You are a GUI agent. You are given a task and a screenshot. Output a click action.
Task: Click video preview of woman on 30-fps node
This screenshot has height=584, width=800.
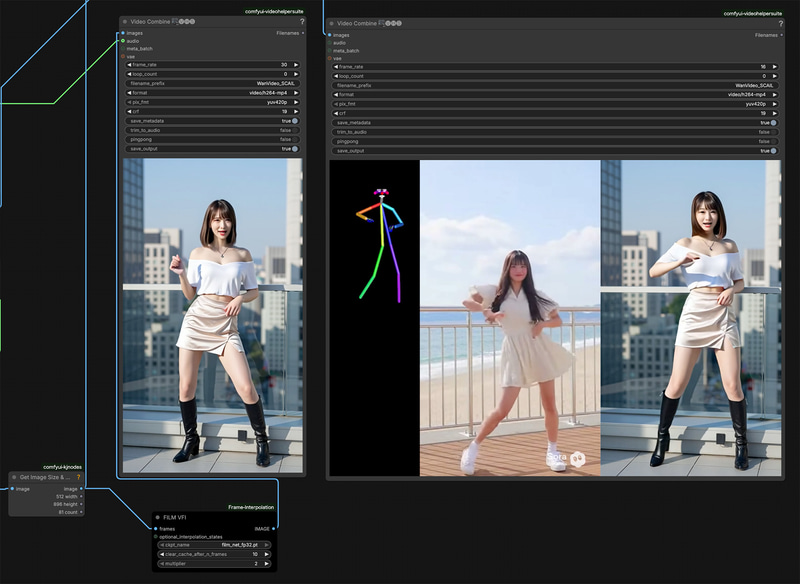[x=213, y=316]
